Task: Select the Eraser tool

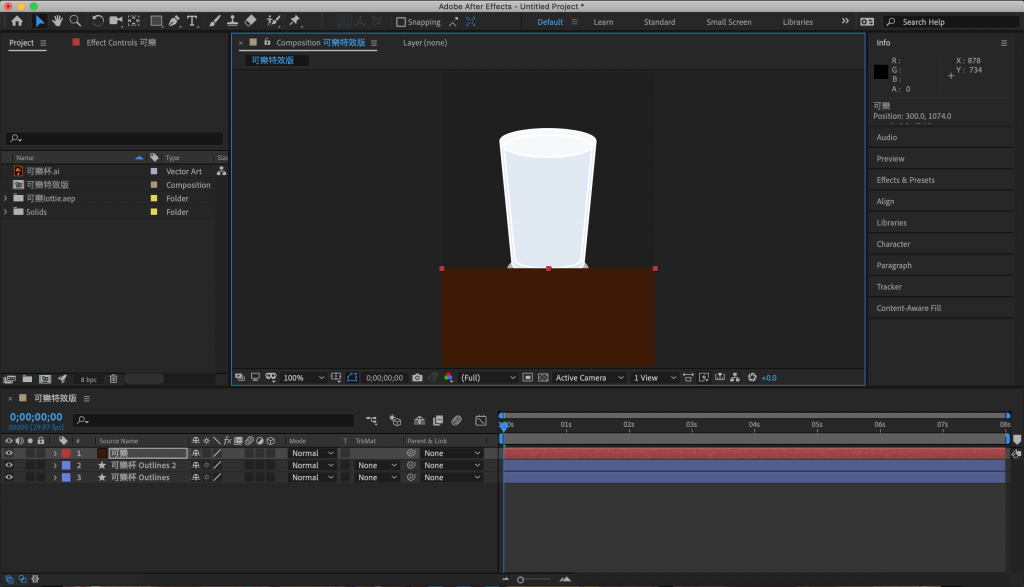Action: point(250,21)
